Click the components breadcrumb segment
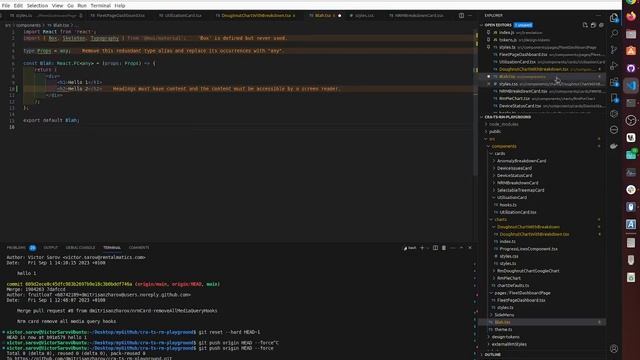The height and width of the screenshot is (360, 640). pyautogui.click(x=28, y=25)
